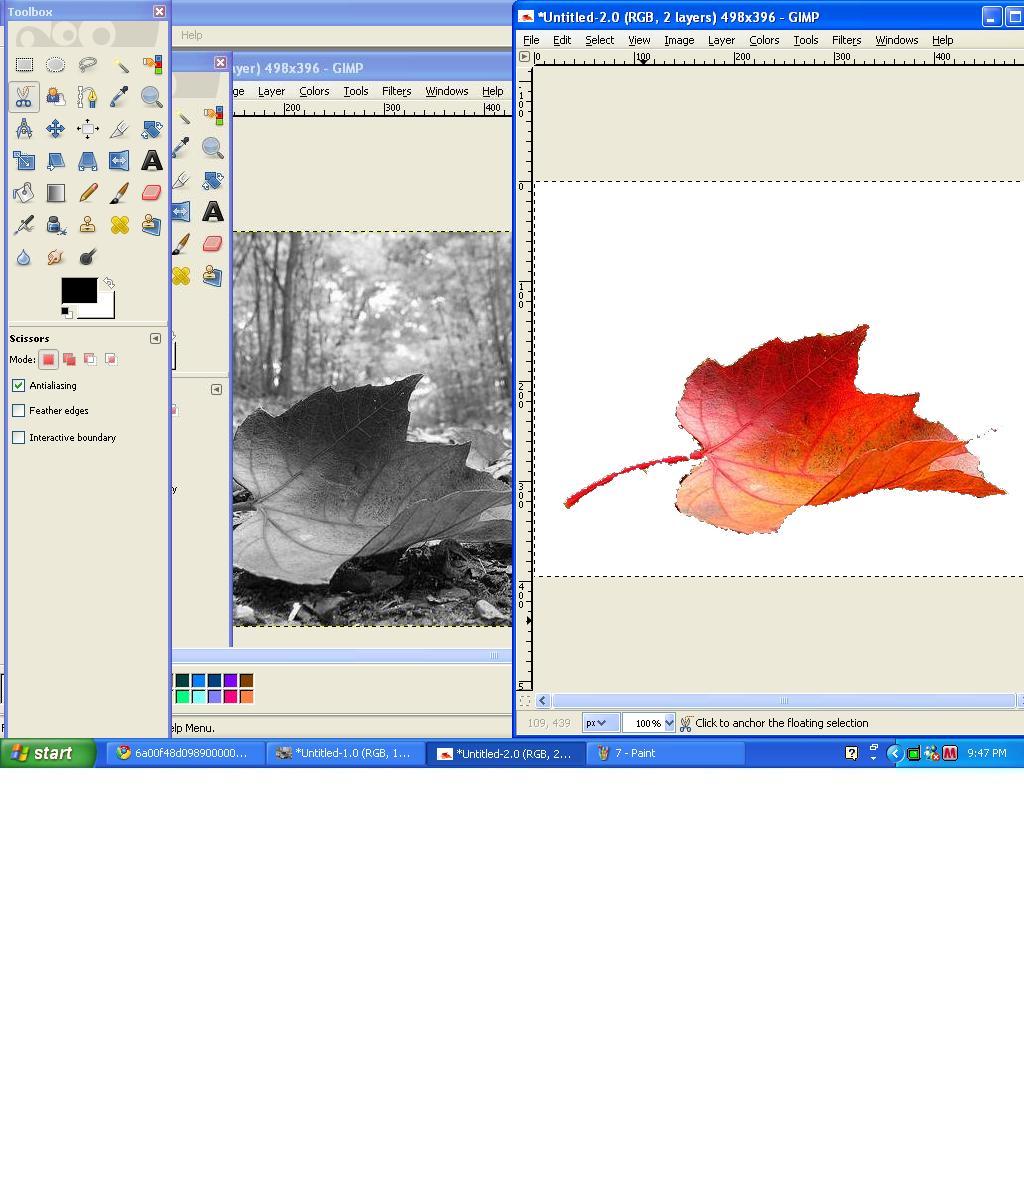1024x1196 pixels.
Task: Set Scissors mode to subtract from selection
Action: pos(90,359)
